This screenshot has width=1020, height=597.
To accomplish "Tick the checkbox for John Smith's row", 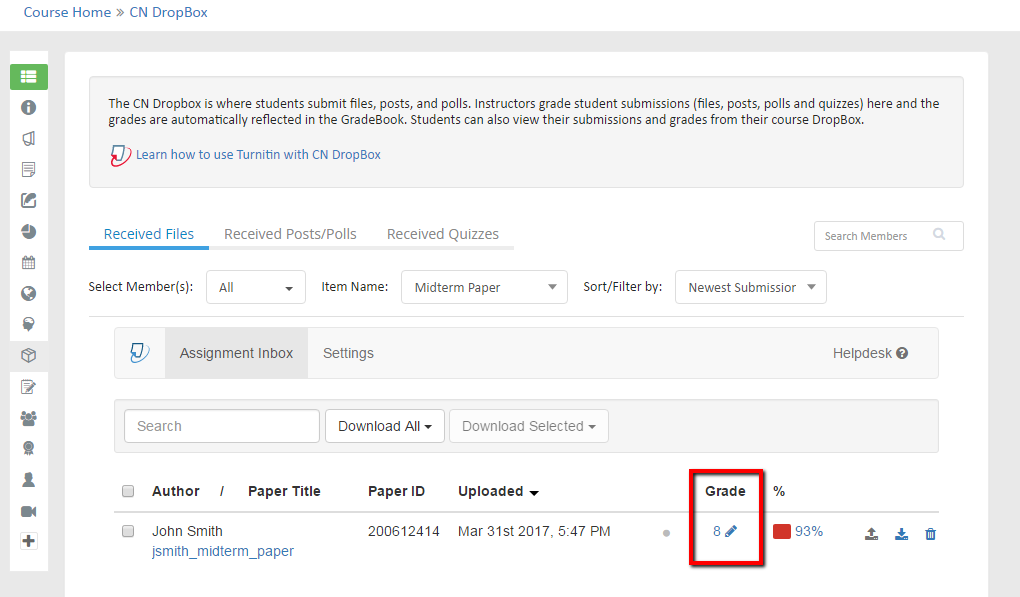I will pyautogui.click(x=128, y=531).
